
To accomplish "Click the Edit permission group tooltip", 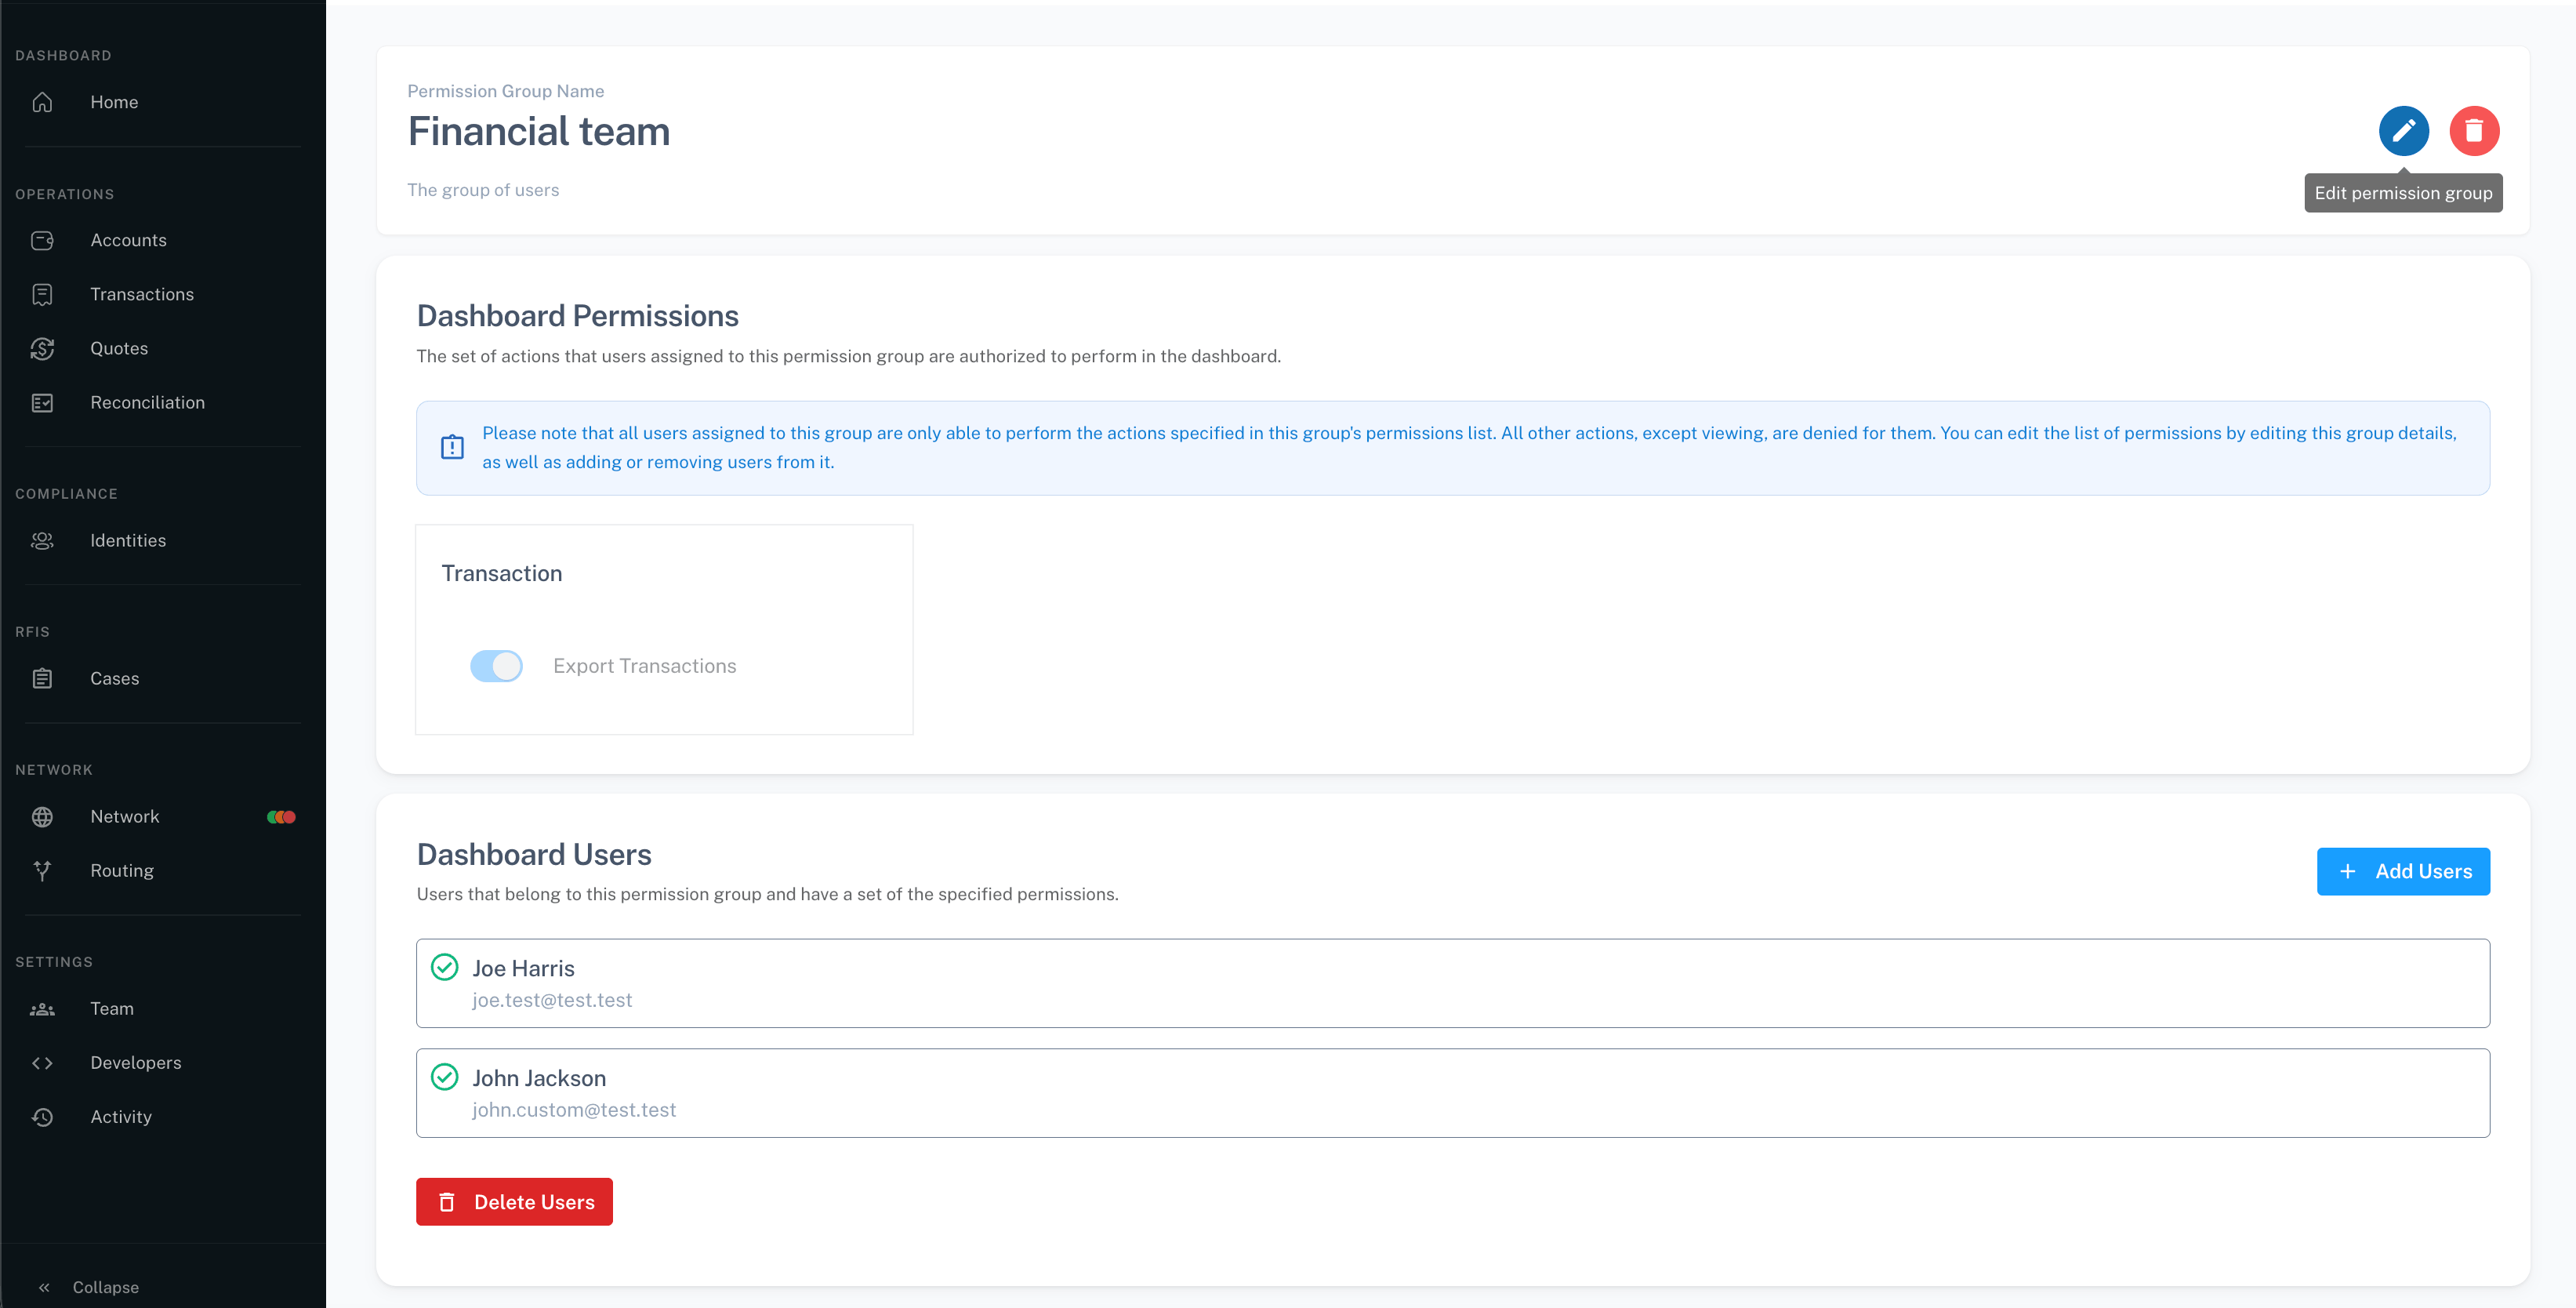I will (x=2403, y=192).
